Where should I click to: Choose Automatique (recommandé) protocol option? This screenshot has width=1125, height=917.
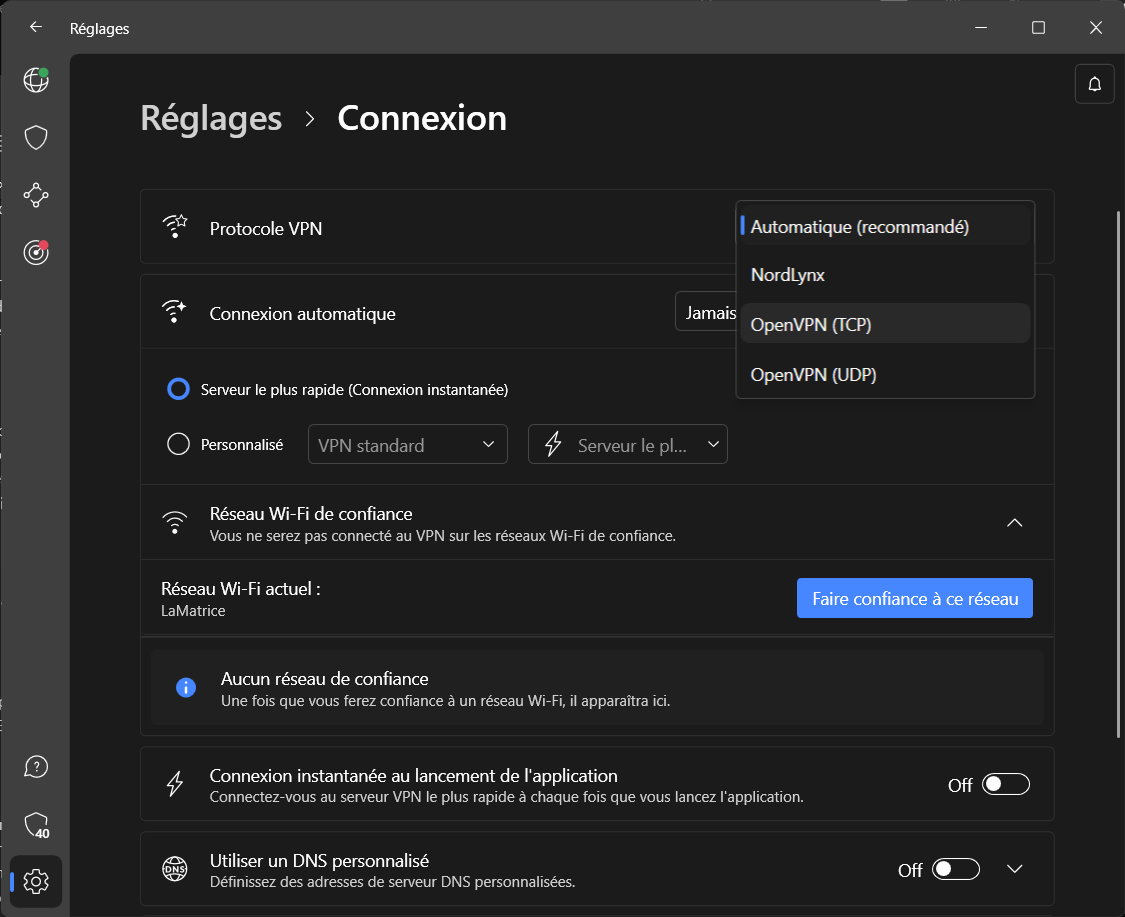coord(885,227)
